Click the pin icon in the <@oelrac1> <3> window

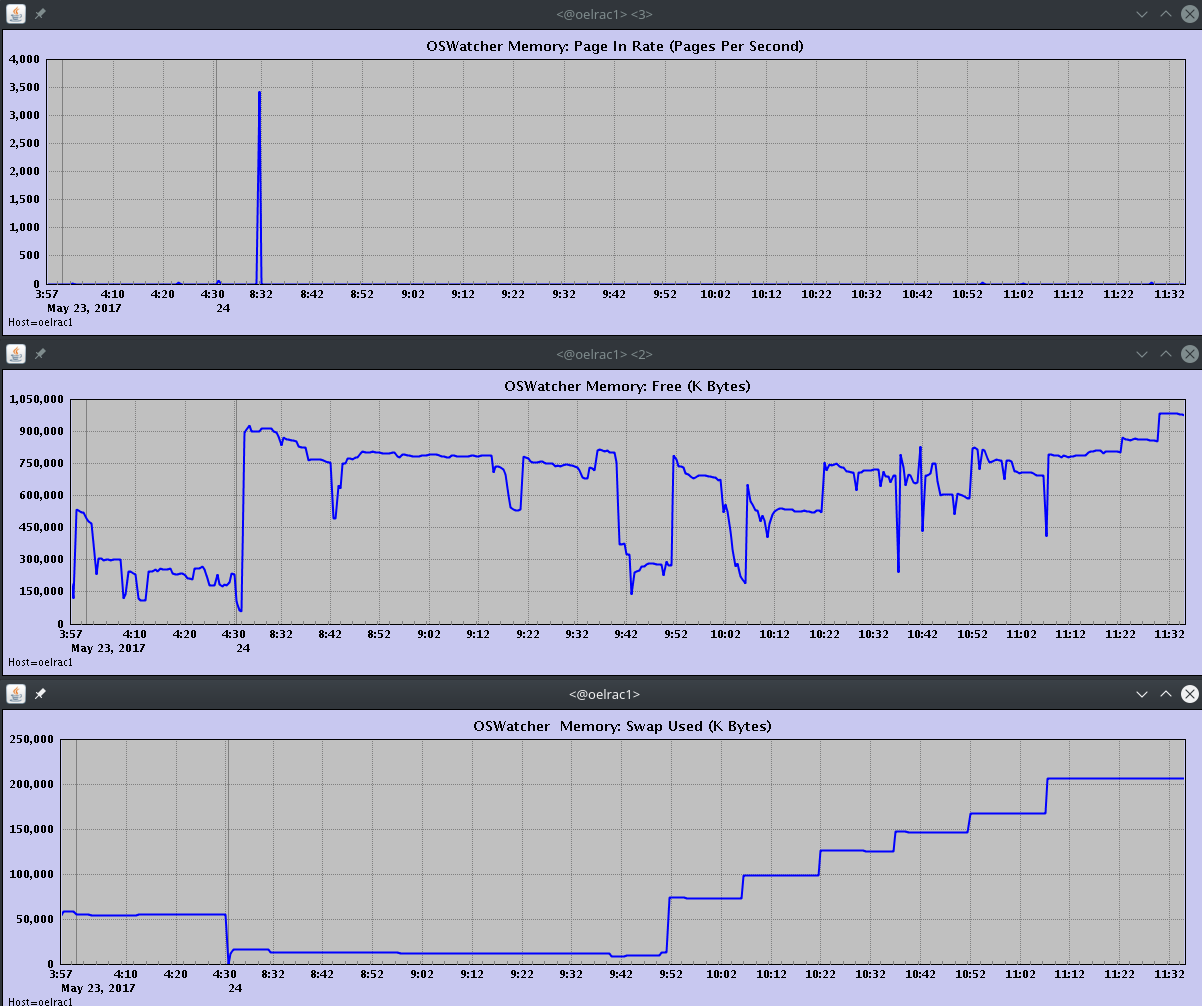[40, 14]
